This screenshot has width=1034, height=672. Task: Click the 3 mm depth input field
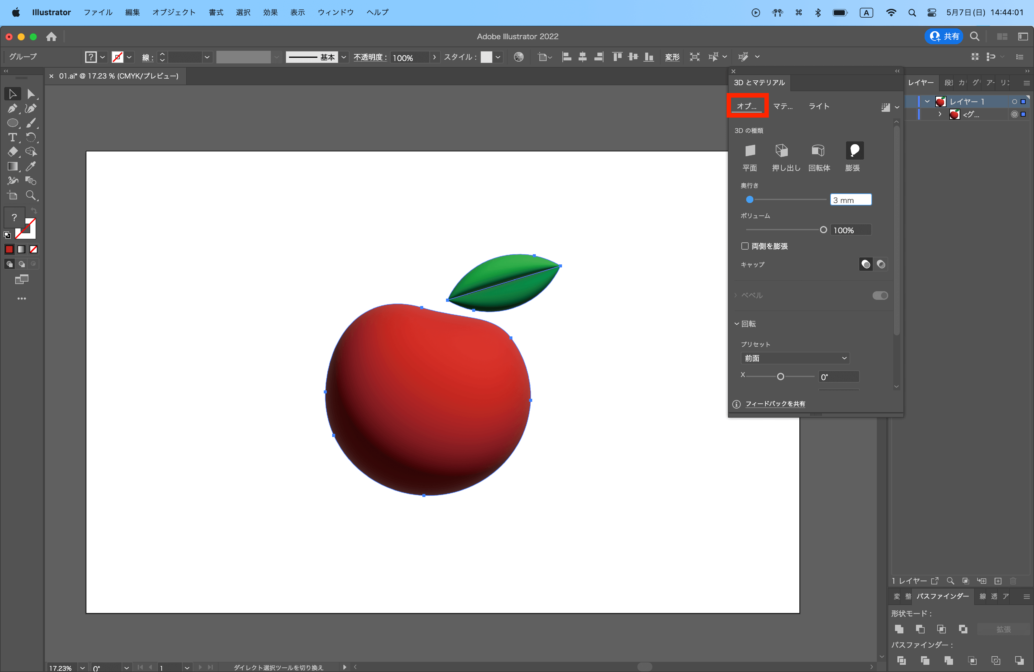tap(850, 200)
